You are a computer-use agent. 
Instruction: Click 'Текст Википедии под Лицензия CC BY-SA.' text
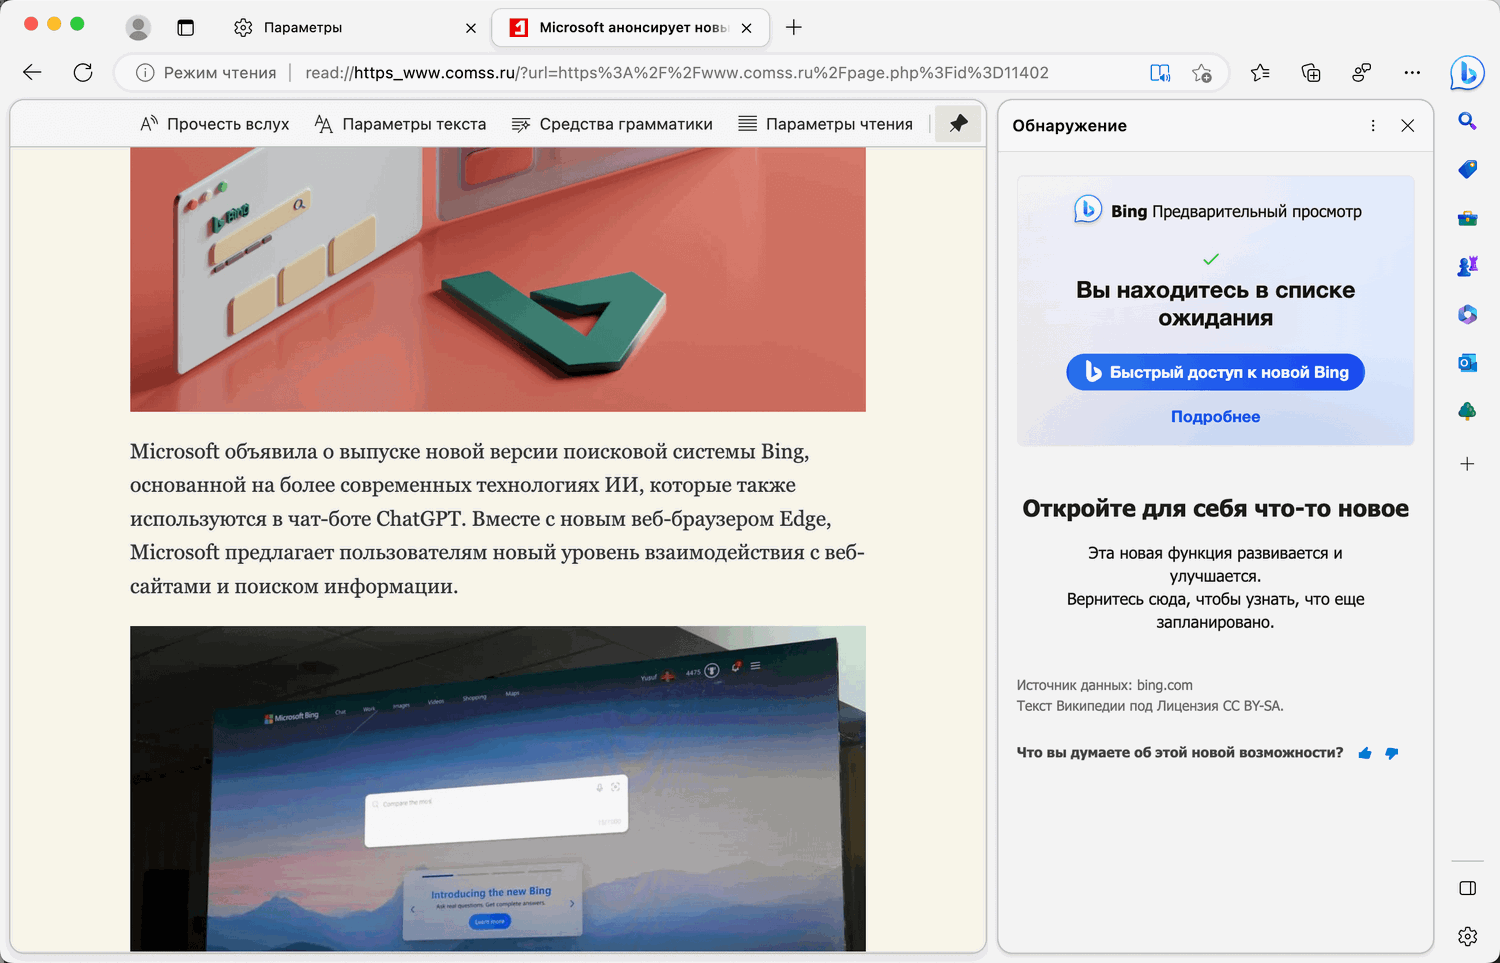click(1150, 706)
